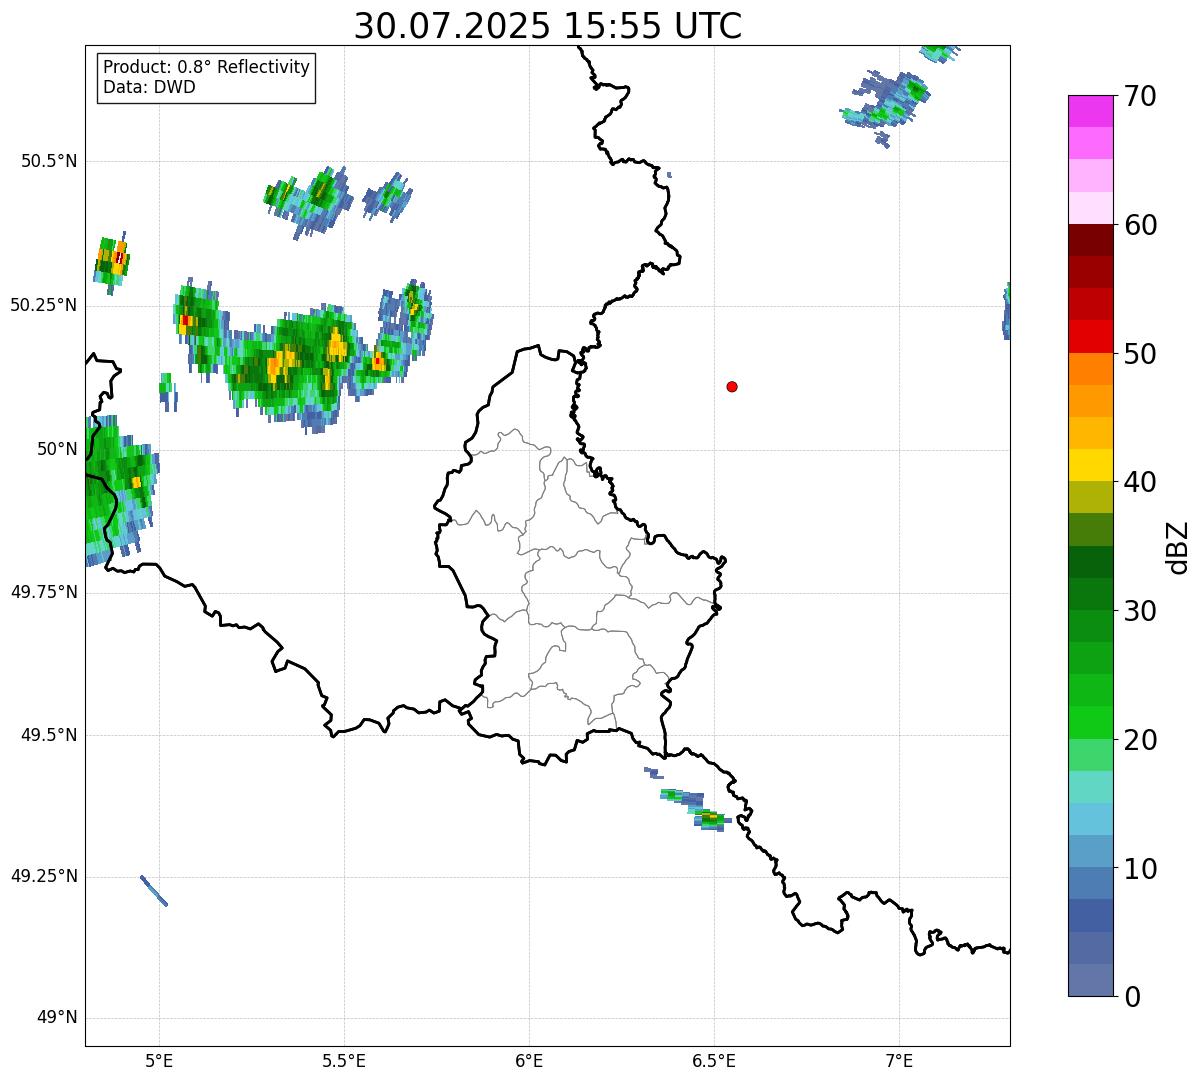Viewport: 1202px width, 1081px height.
Task: Click the 'Data: DWD' text
Action: coord(149,87)
